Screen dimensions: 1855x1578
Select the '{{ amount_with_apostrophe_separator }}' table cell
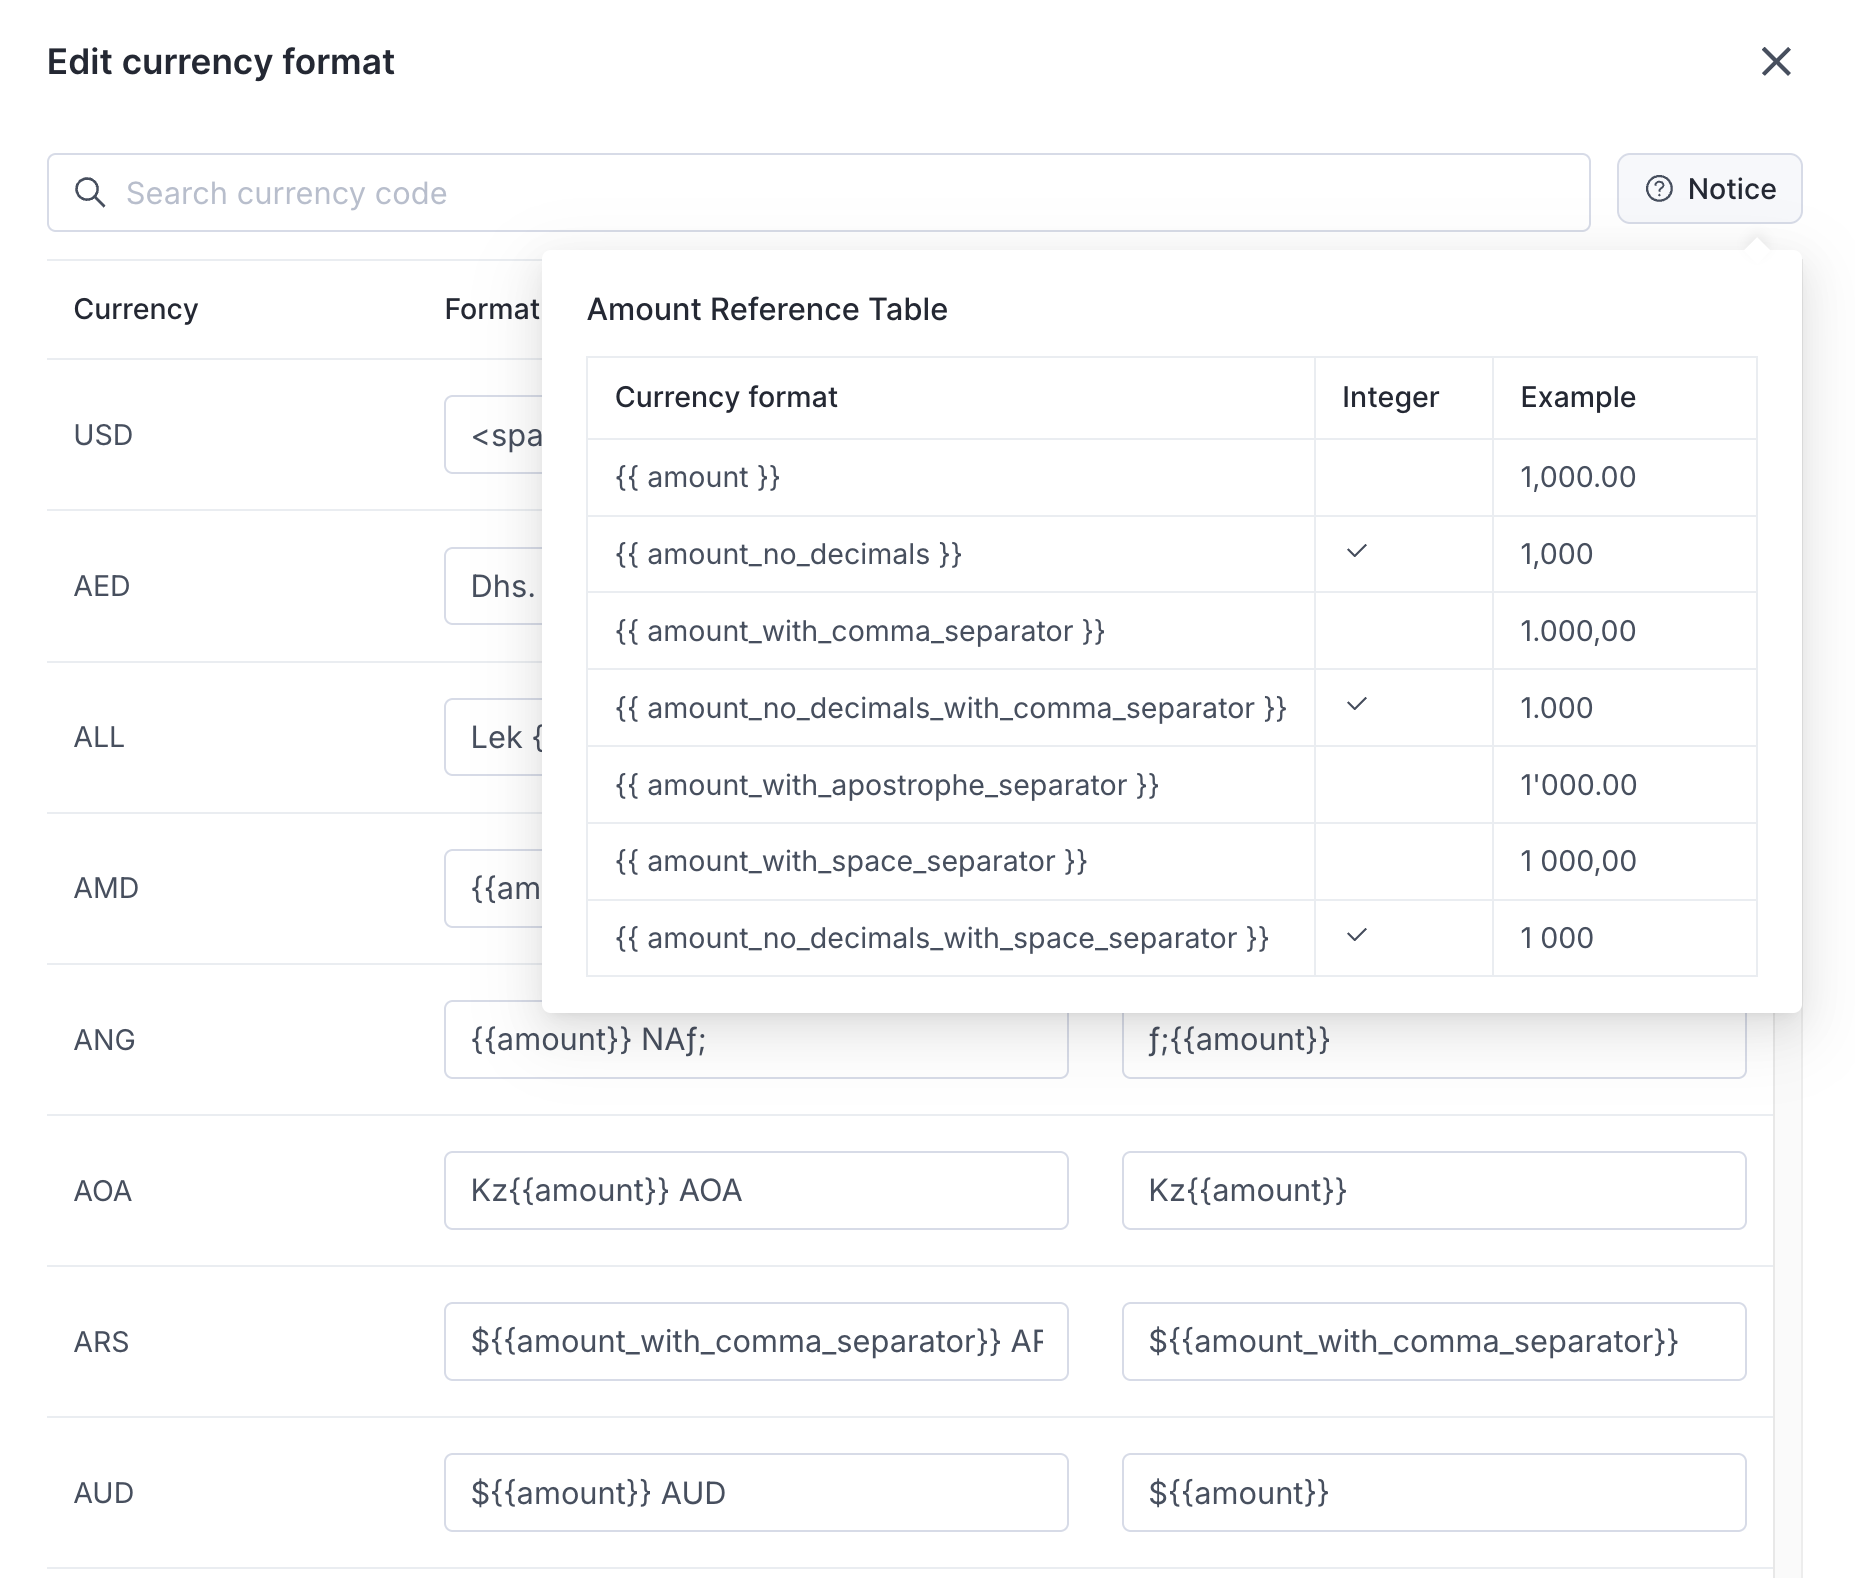click(886, 785)
